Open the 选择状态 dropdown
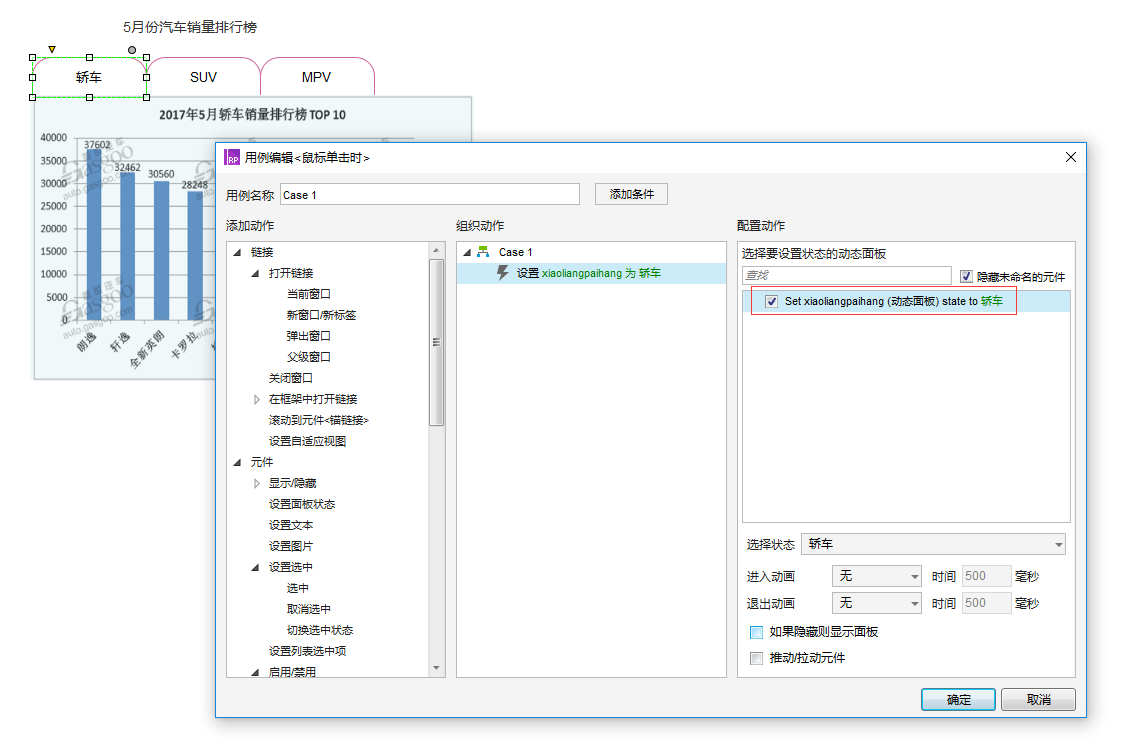Image resolution: width=1130 pixels, height=749 pixels. [x=933, y=544]
